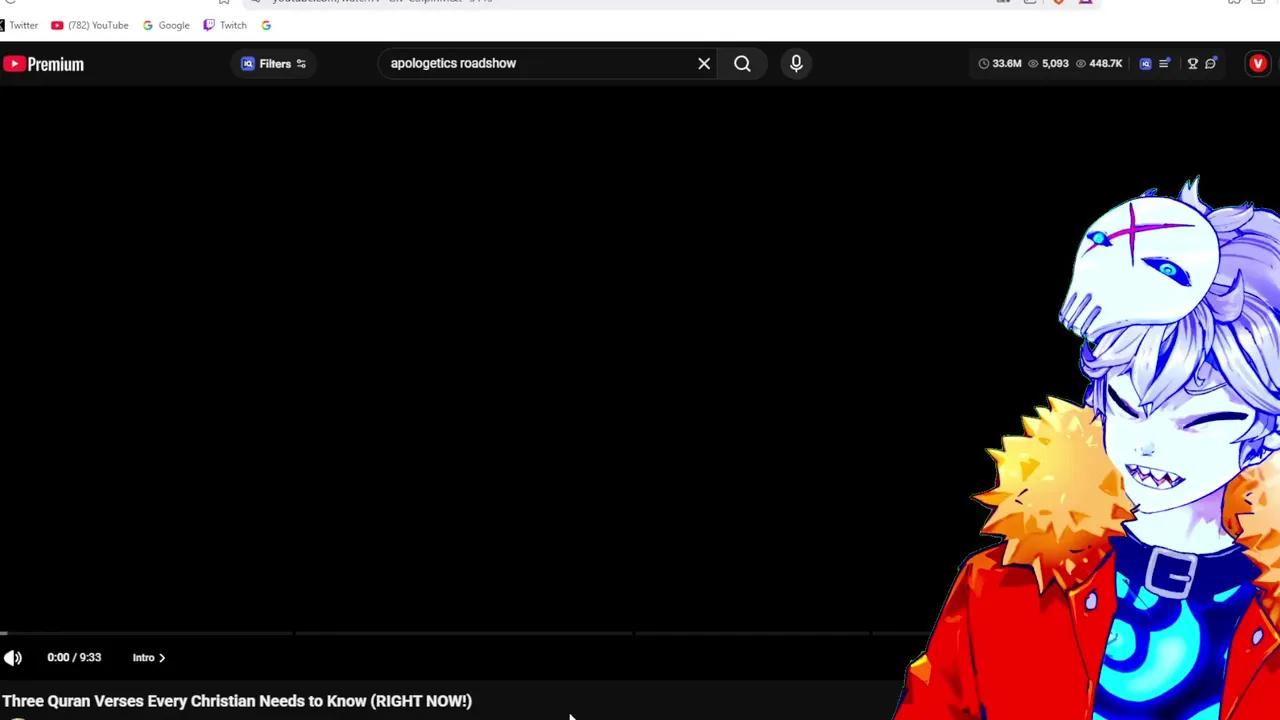Click the 33.6M clock stat
This screenshot has height=720, width=1280.
point(1000,64)
